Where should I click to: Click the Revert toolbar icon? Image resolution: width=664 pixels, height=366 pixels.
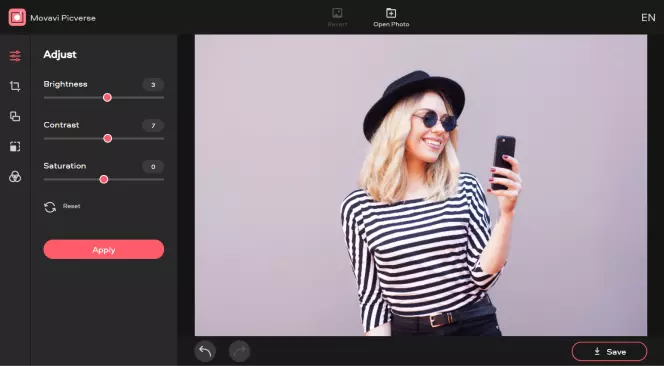337,13
